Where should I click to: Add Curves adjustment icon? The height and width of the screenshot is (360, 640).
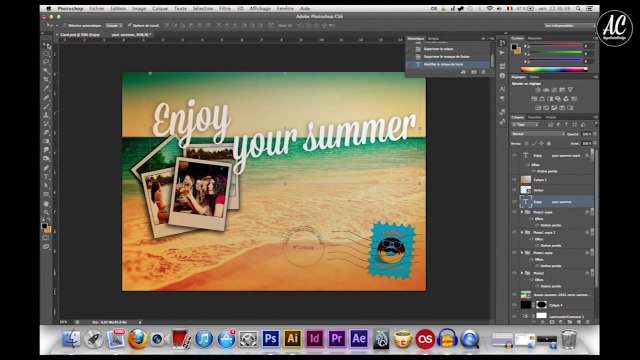554,90
